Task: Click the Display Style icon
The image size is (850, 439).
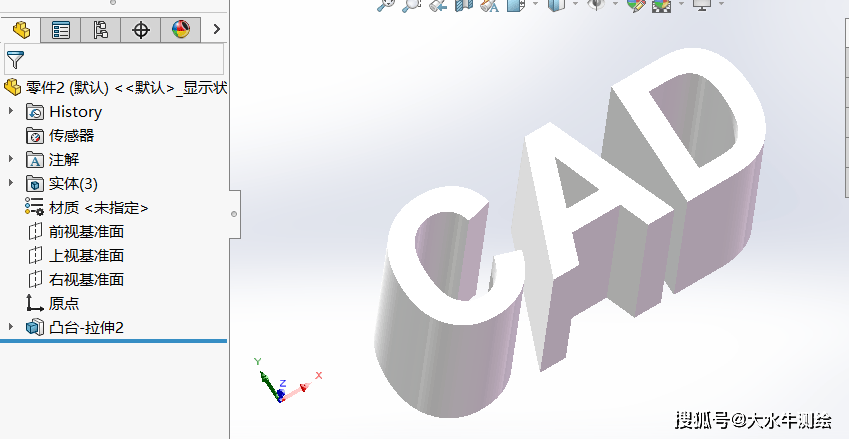Action: click(x=557, y=4)
